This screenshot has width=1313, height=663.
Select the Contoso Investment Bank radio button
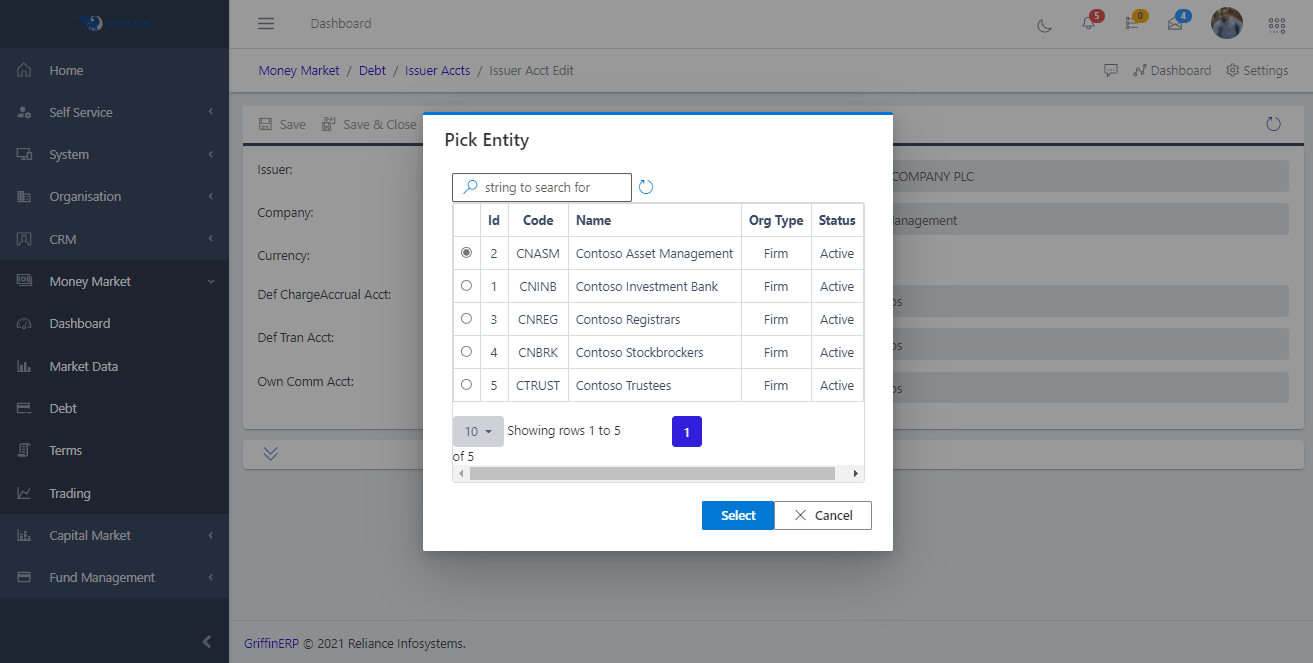click(466, 286)
